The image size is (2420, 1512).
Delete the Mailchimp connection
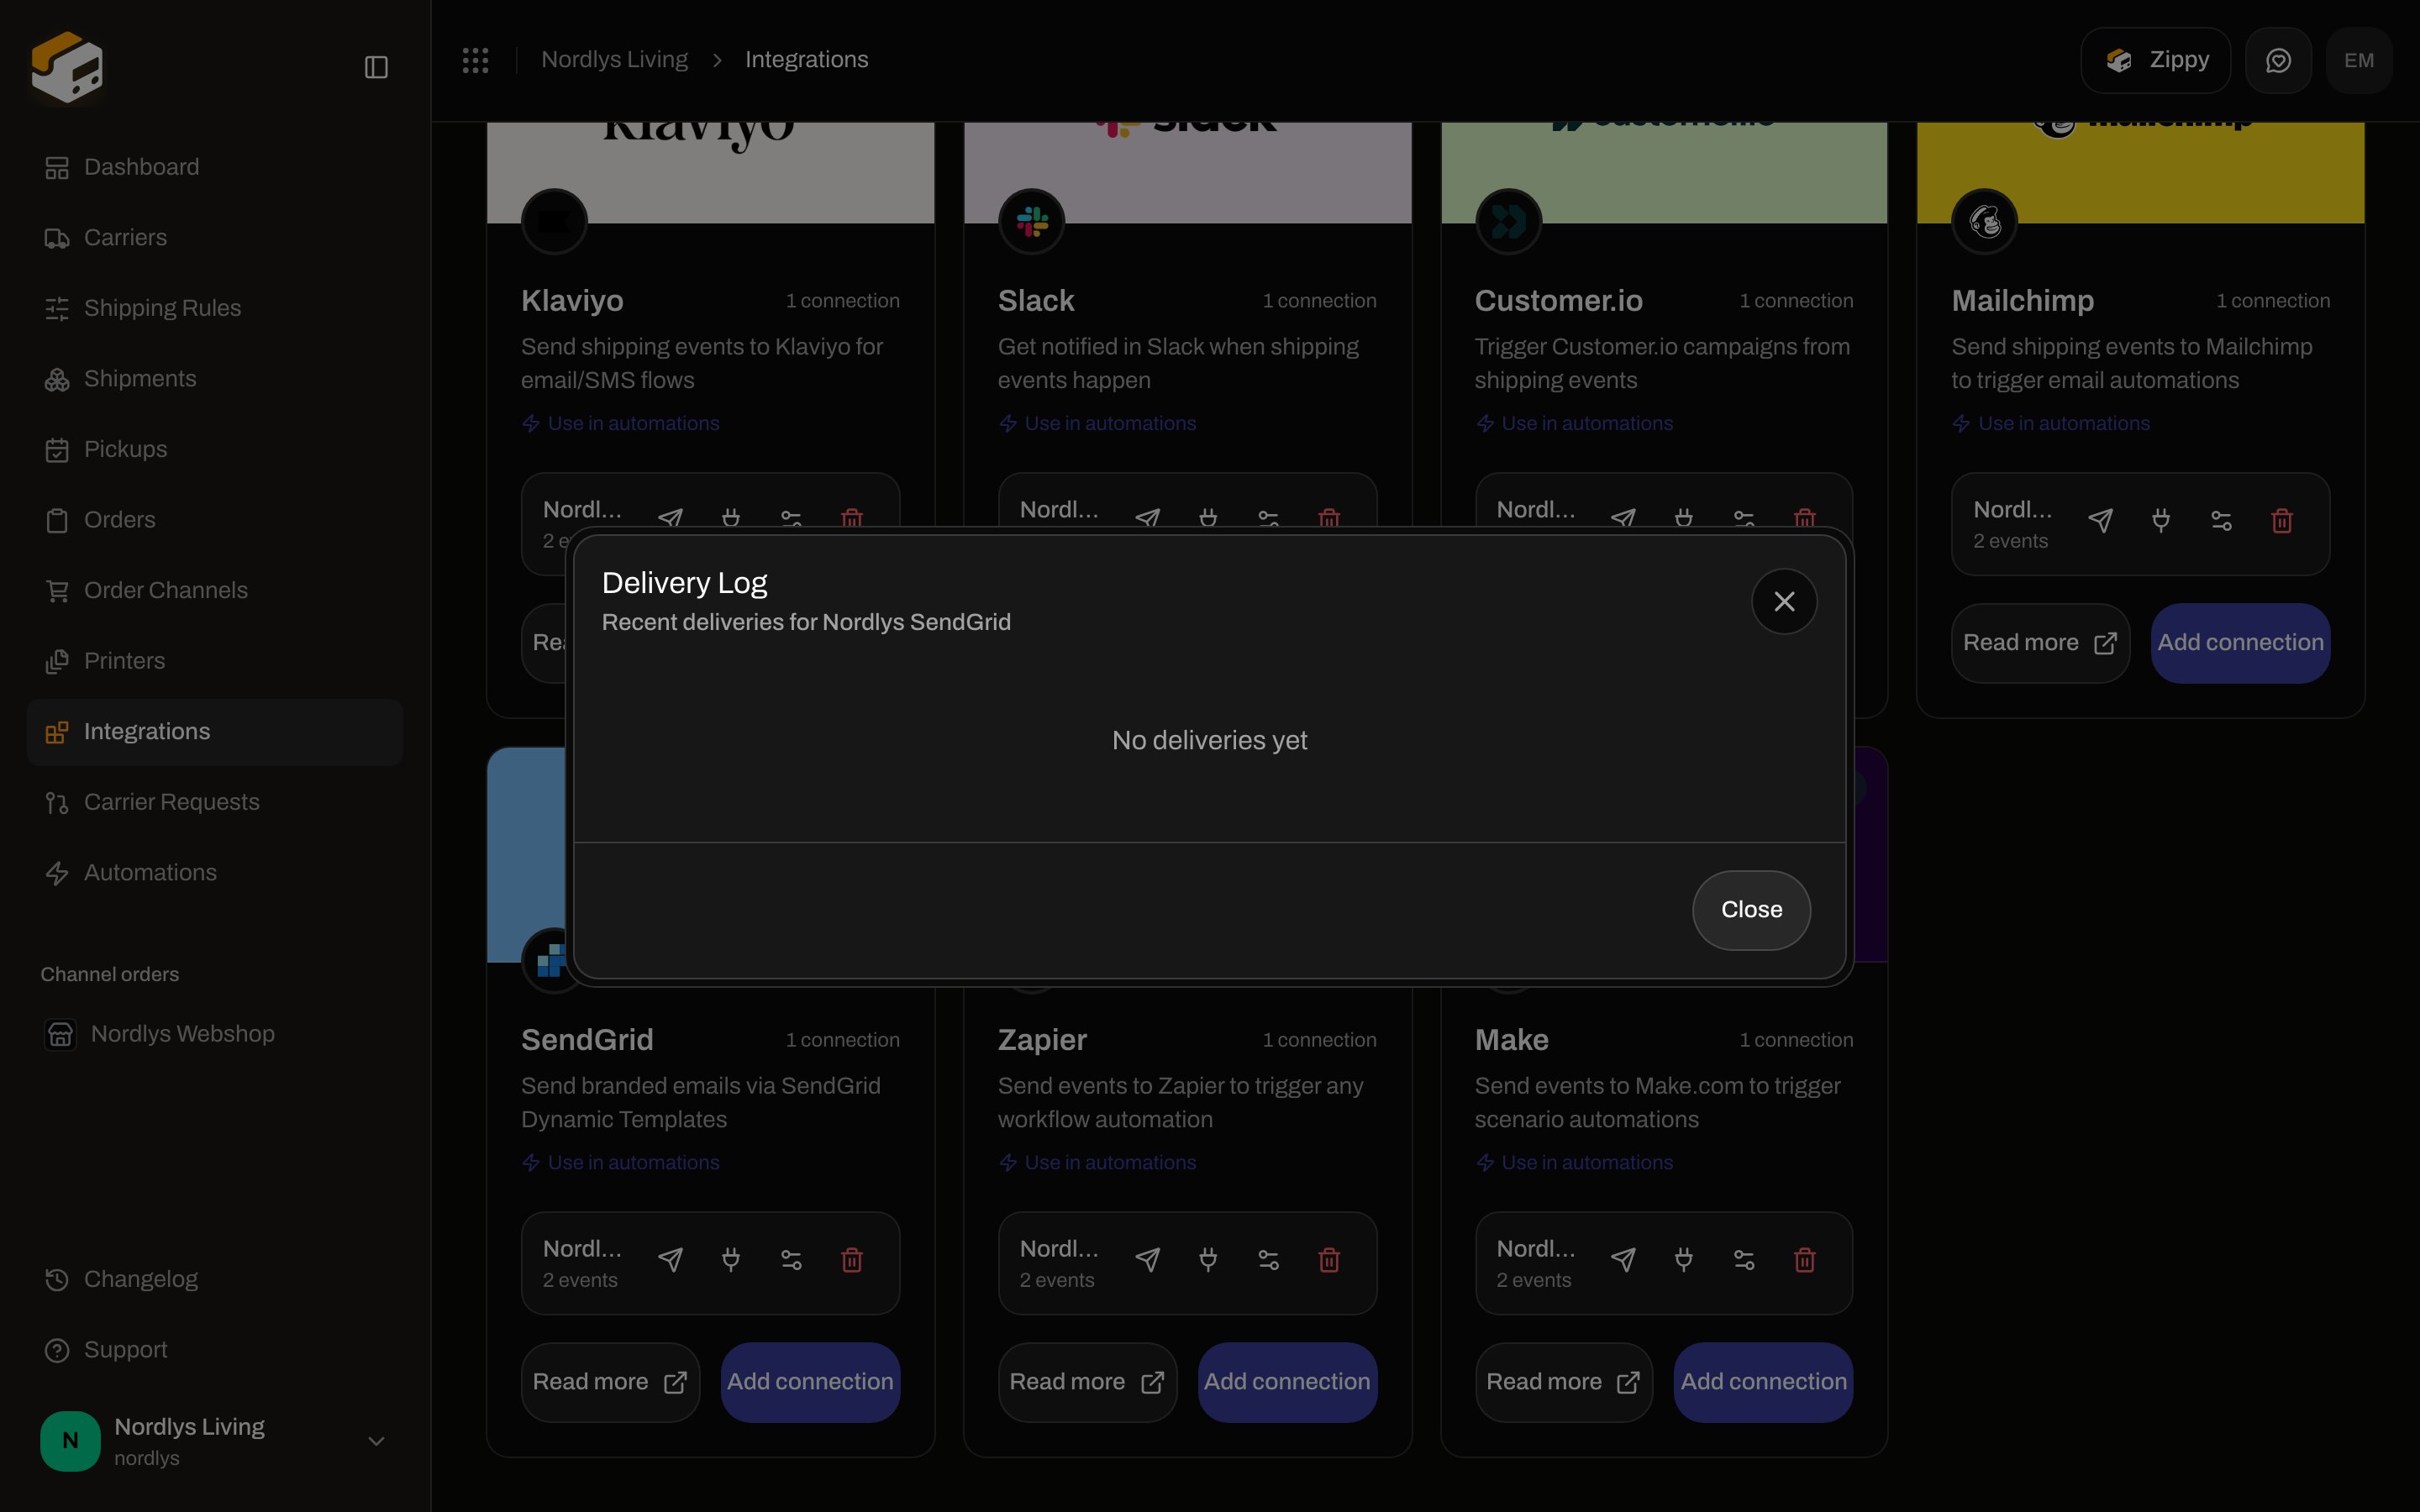(2282, 520)
